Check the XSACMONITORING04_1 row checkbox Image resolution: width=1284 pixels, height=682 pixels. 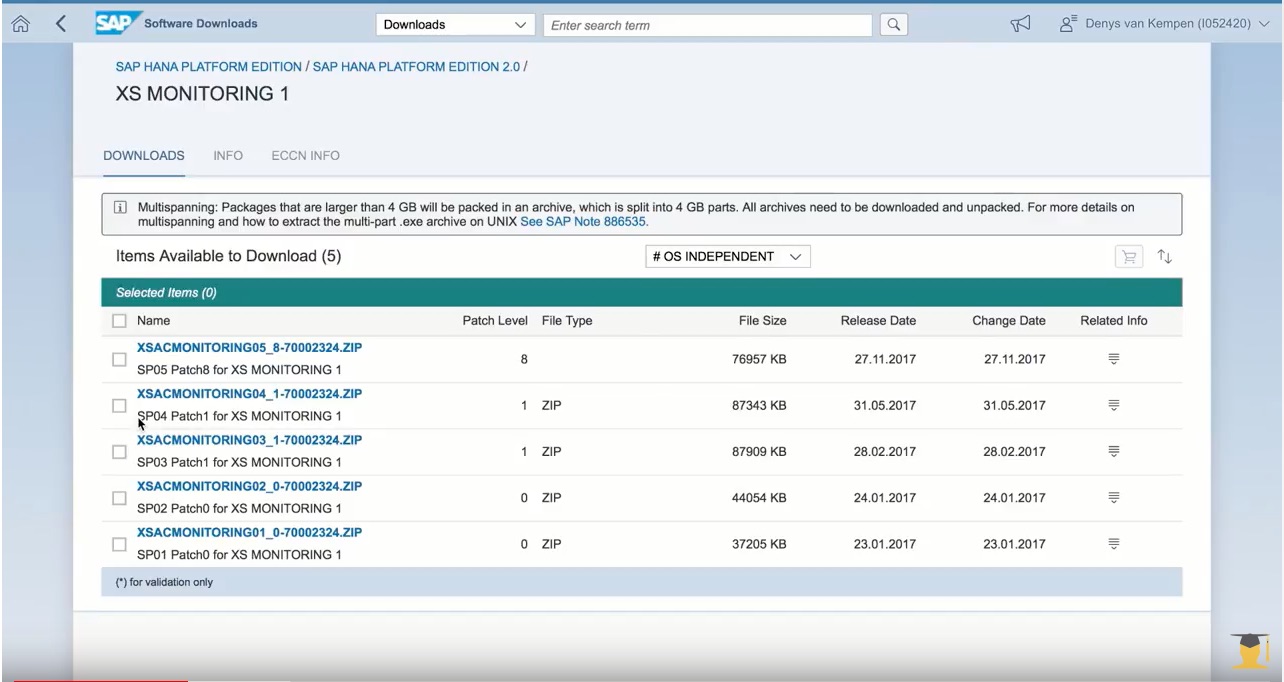[119, 405]
